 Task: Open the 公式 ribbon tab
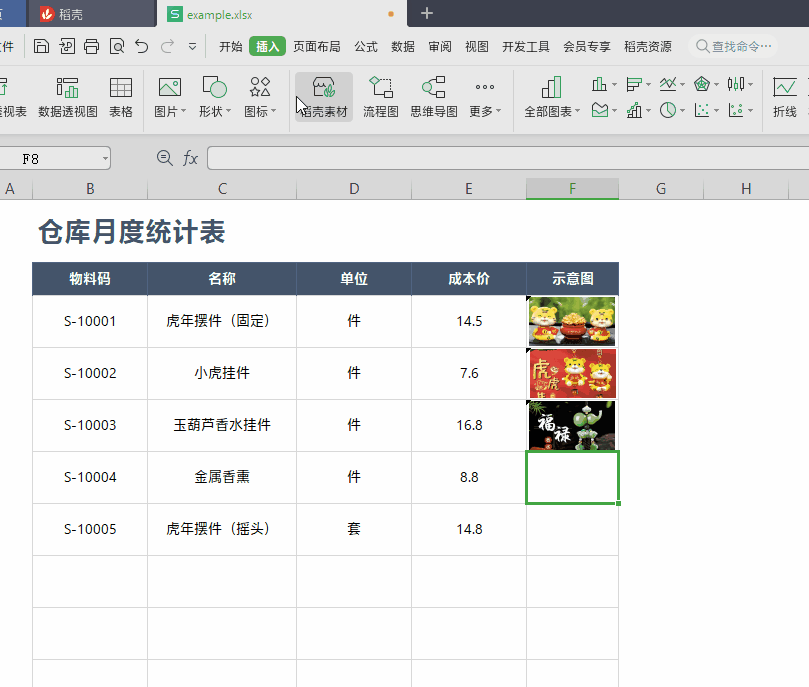pyautogui.click(x=366, y=46)
